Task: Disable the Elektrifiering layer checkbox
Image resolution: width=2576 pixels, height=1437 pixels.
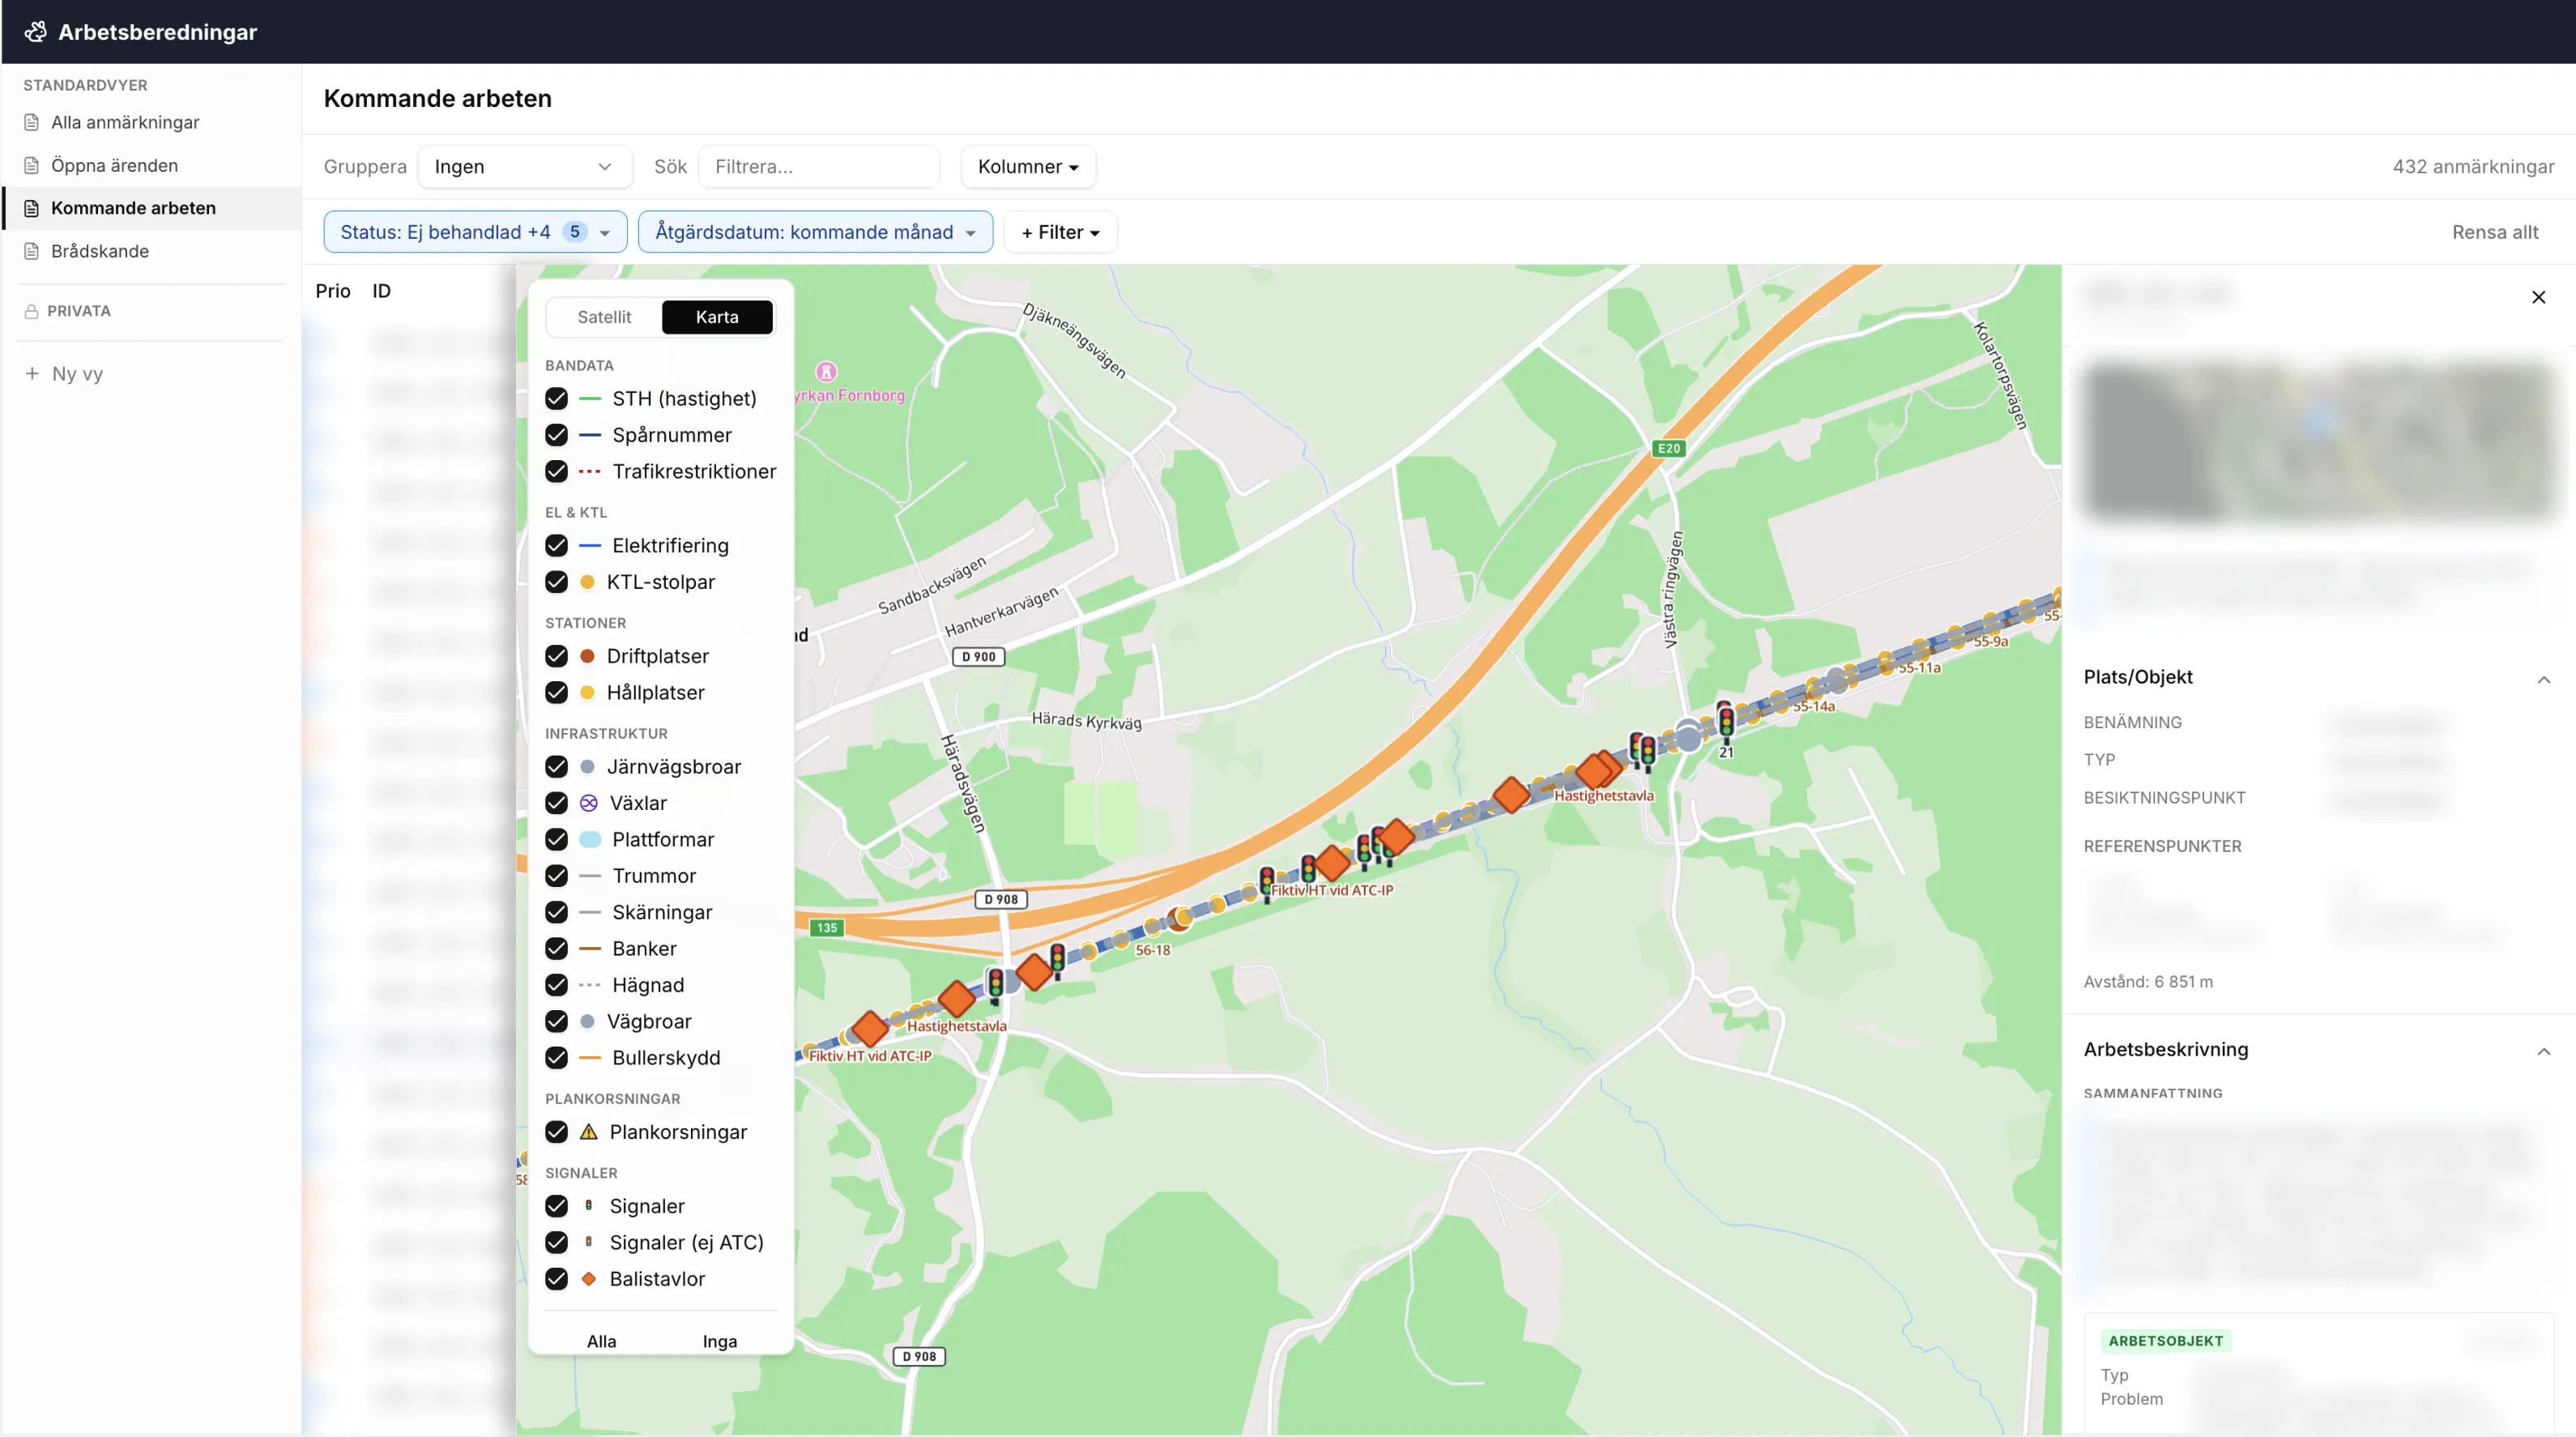Action: point(557,545)
